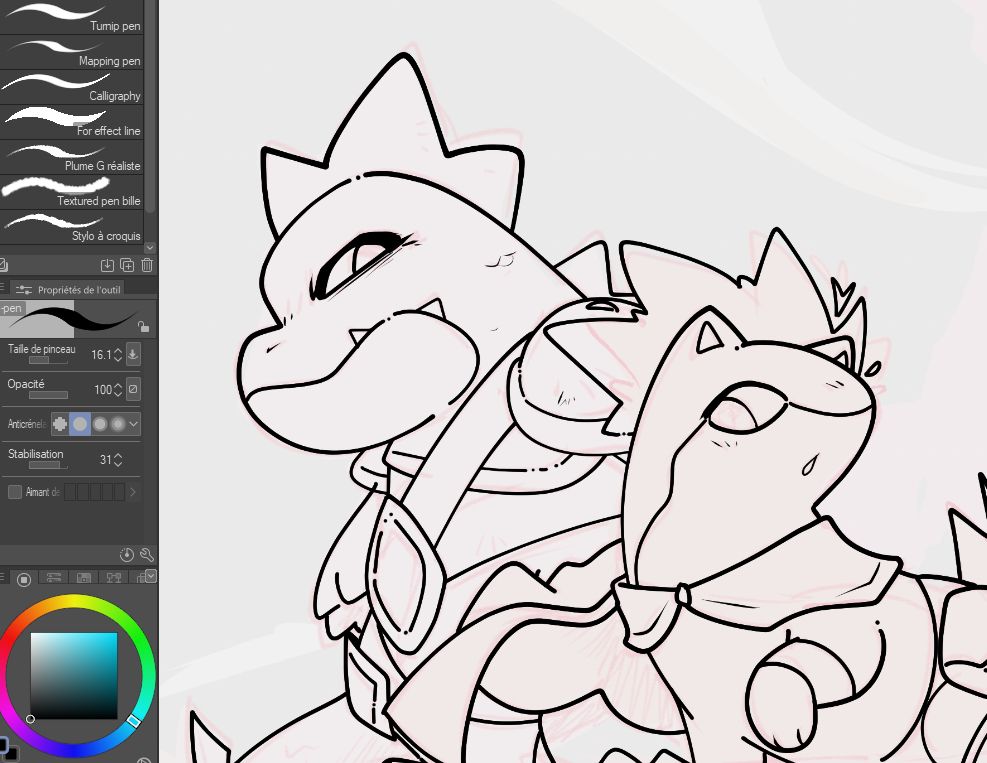Duplicate the current sub tool

tap(127, 265)
